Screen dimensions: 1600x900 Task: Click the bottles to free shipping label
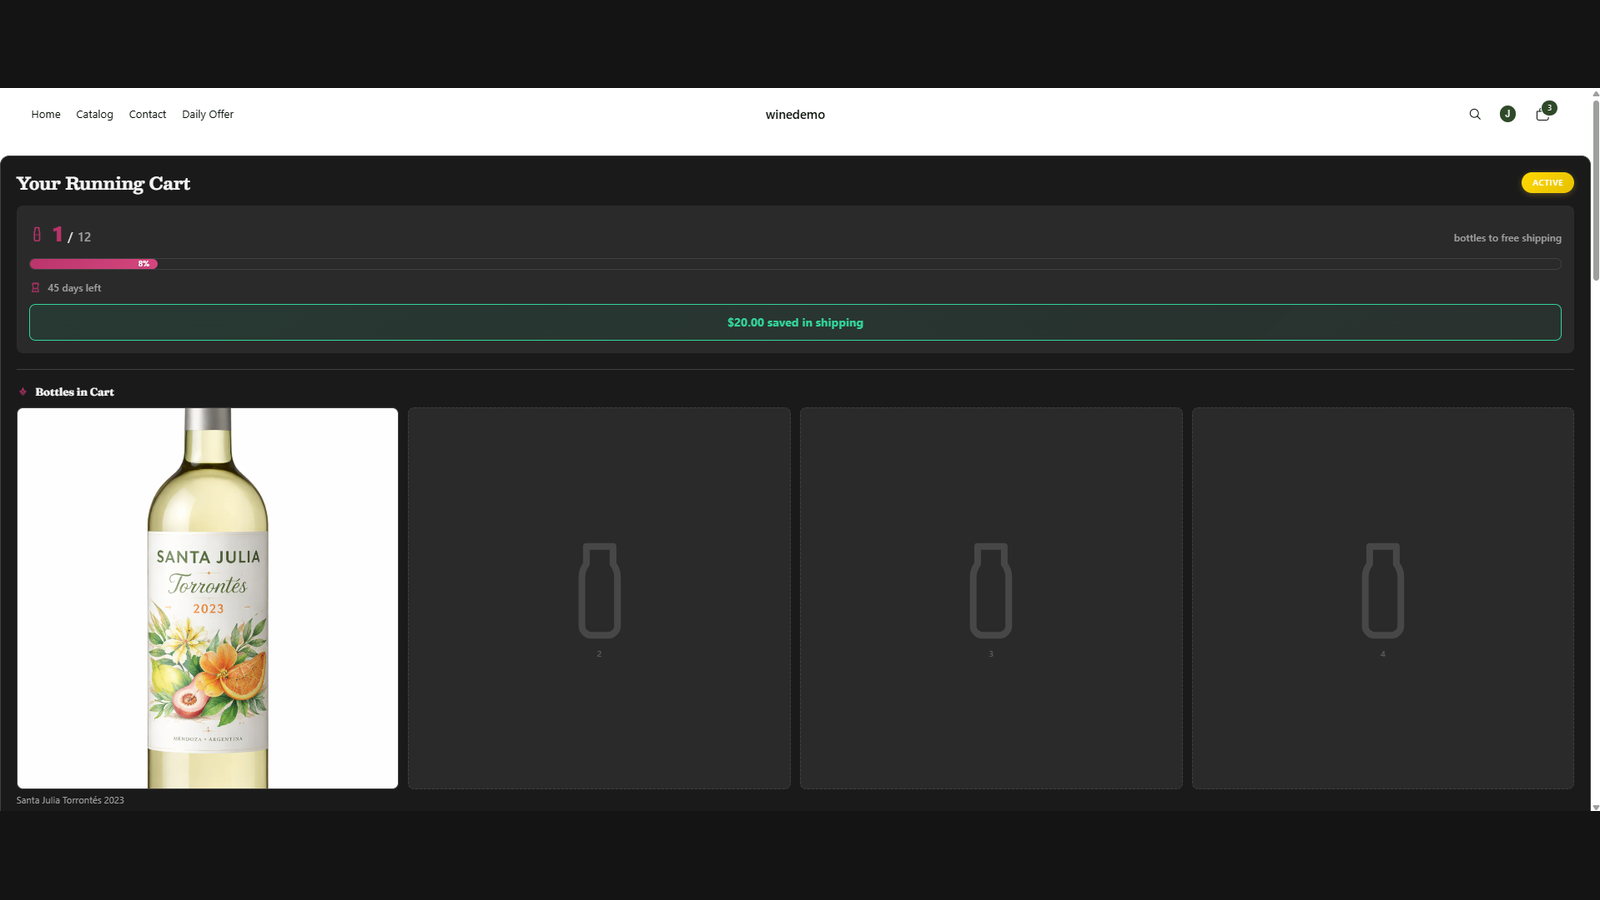point(1507,238)
